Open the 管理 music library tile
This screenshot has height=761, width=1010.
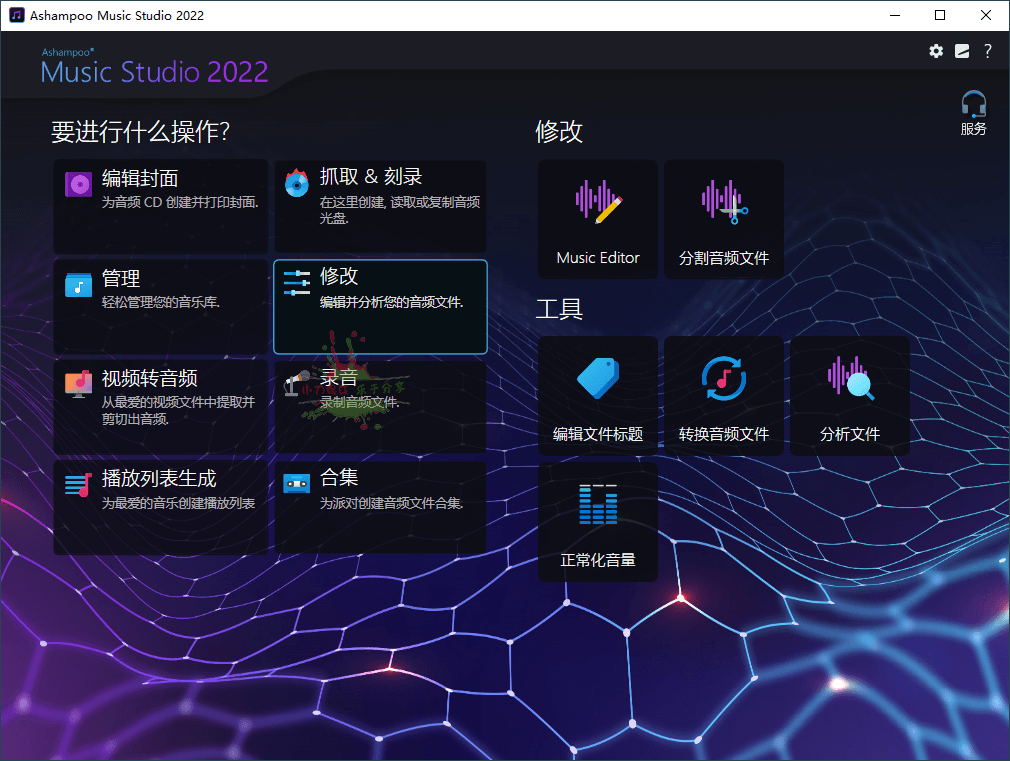coord(160,306)
